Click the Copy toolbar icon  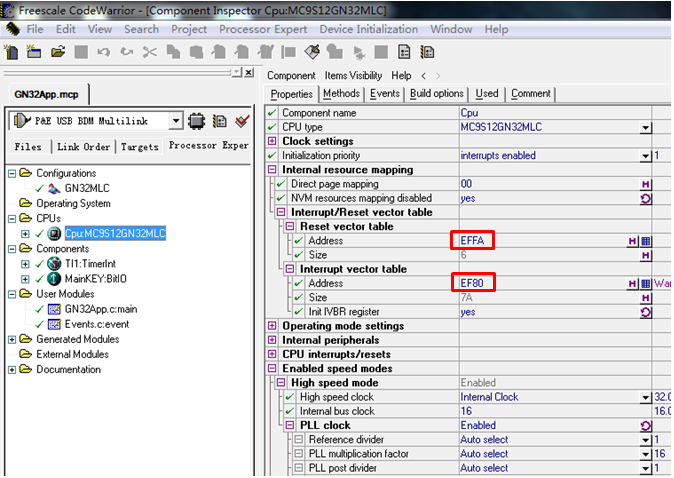(173, 52)
